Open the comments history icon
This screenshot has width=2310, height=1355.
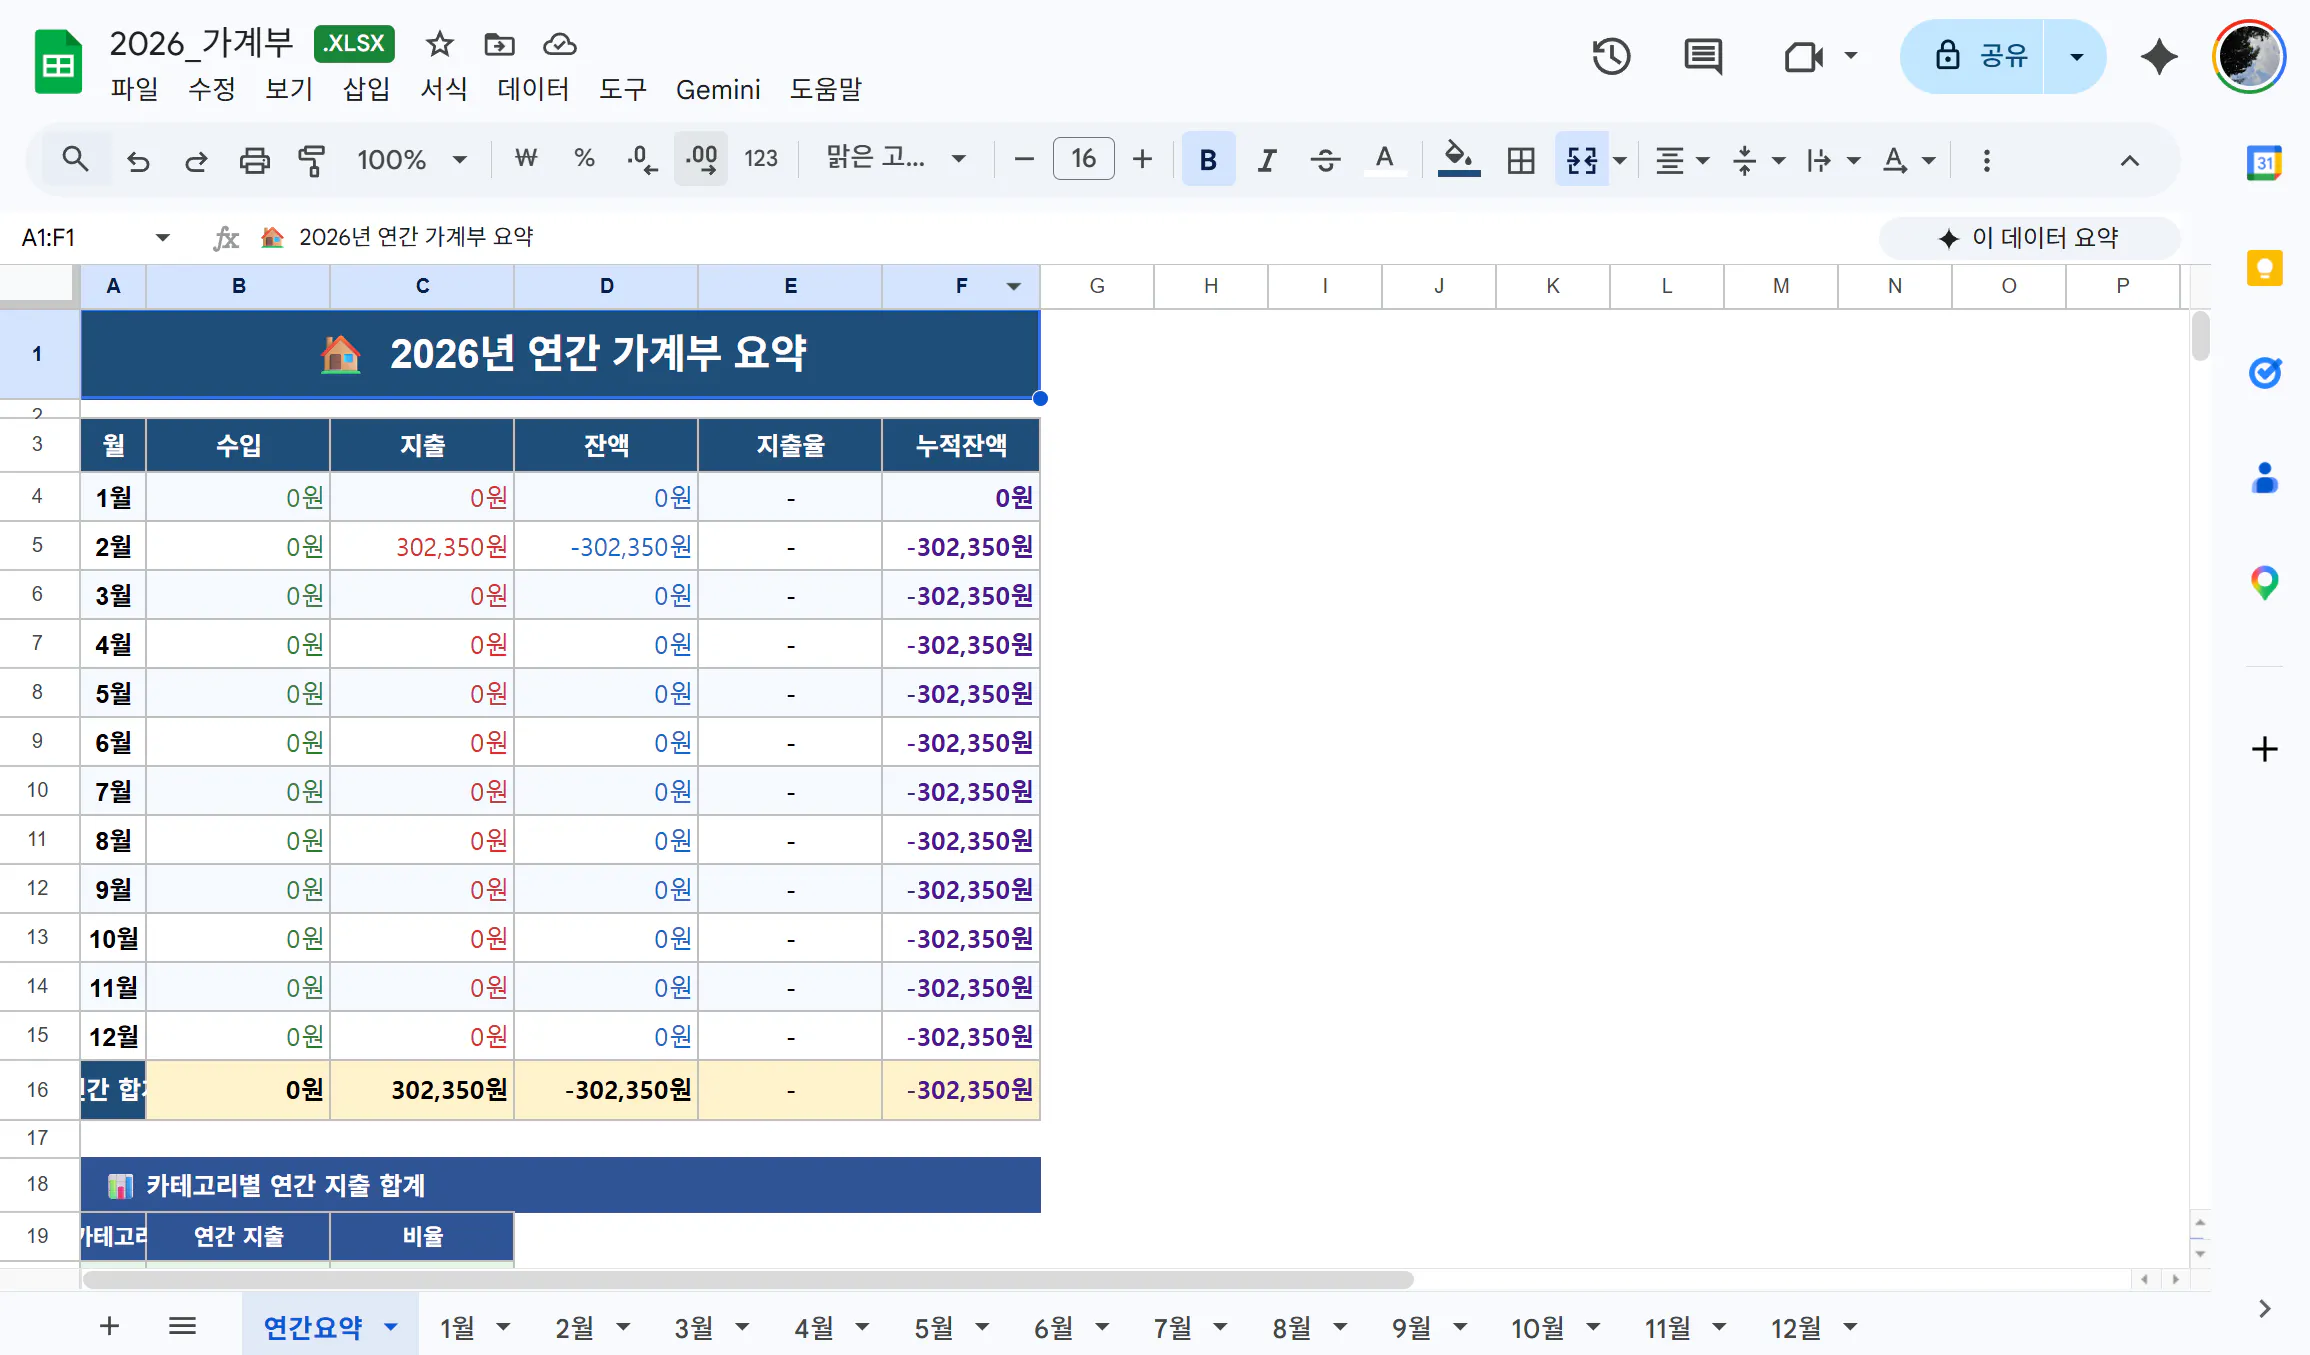click(1702, 57)
